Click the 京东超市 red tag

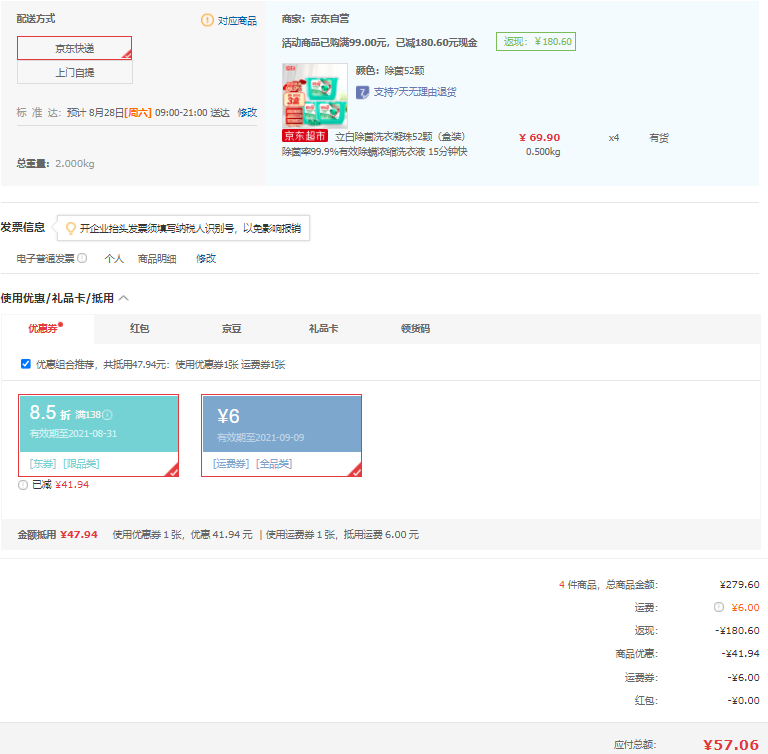click(305, 136)
